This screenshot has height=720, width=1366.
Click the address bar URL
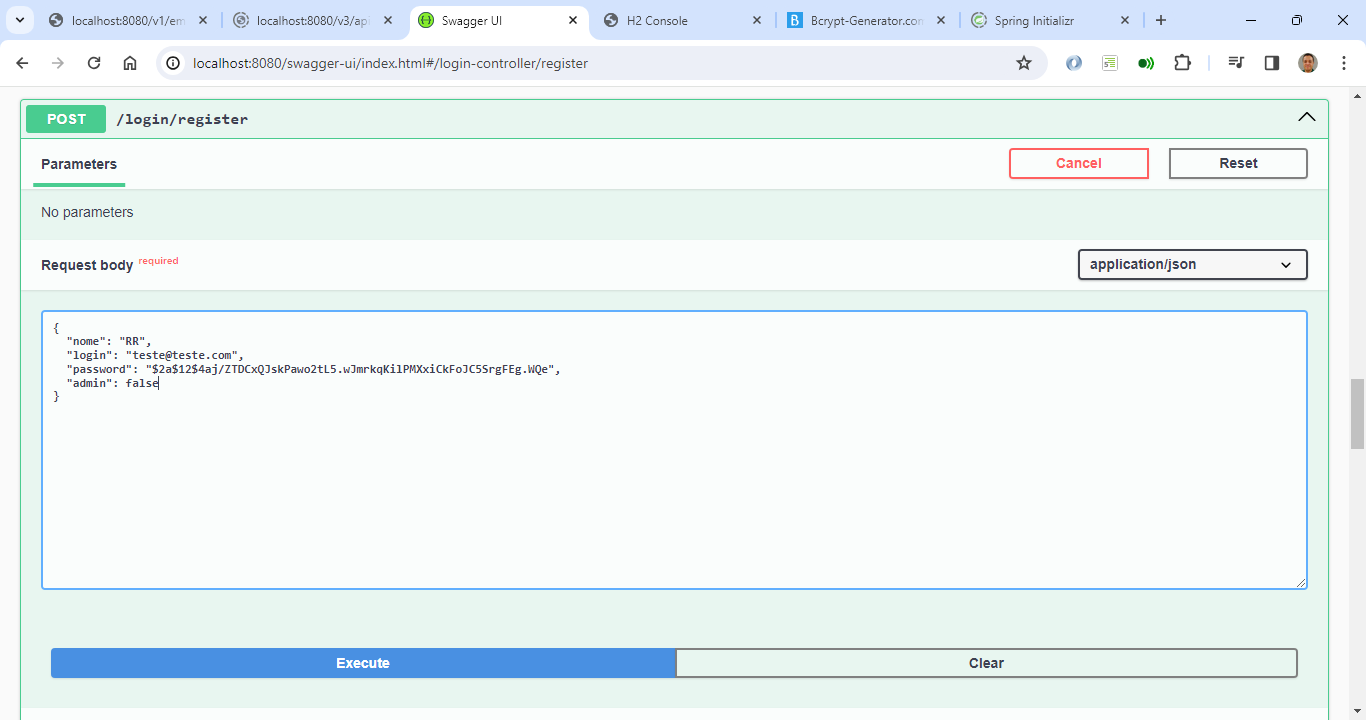click(x=390, y=63)
